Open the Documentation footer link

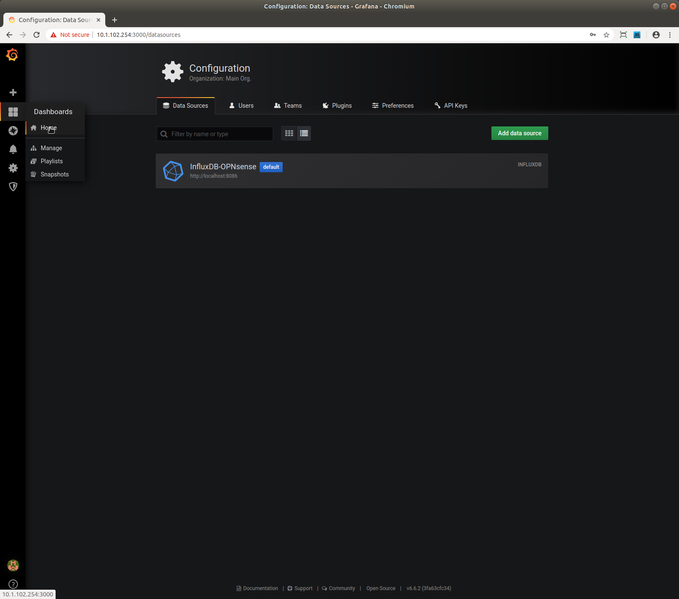257,588
